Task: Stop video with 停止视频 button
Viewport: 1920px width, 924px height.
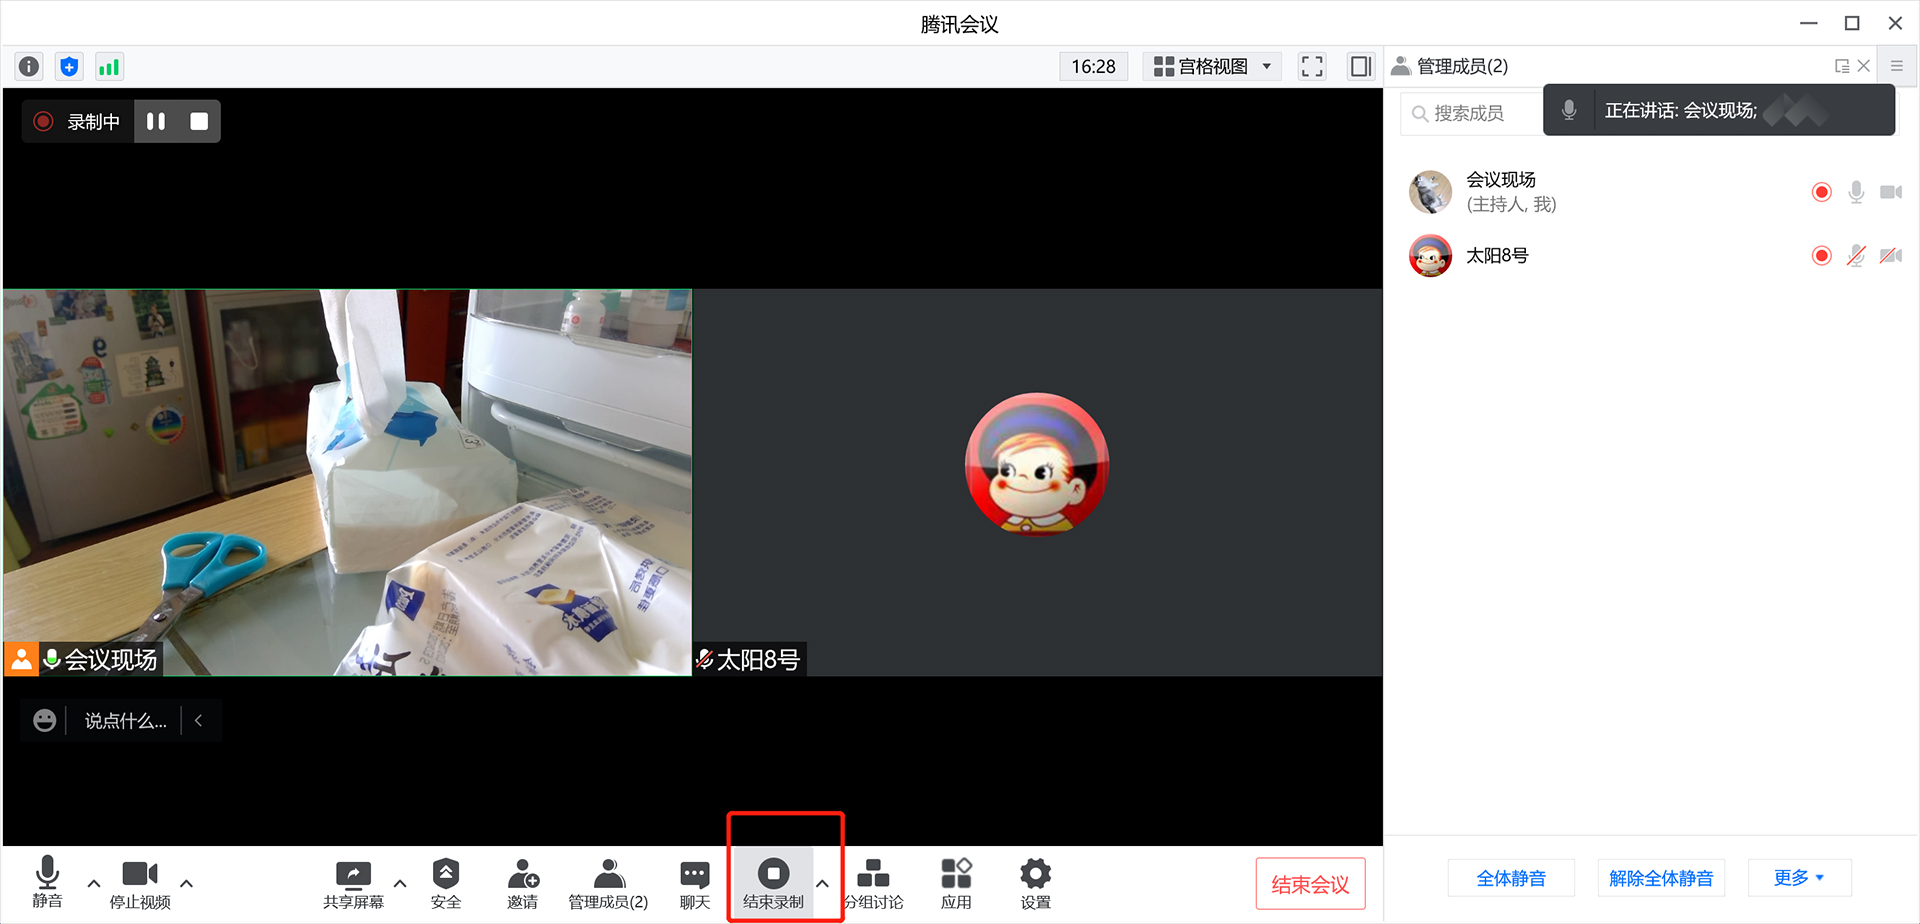Action: coord(140,884)
